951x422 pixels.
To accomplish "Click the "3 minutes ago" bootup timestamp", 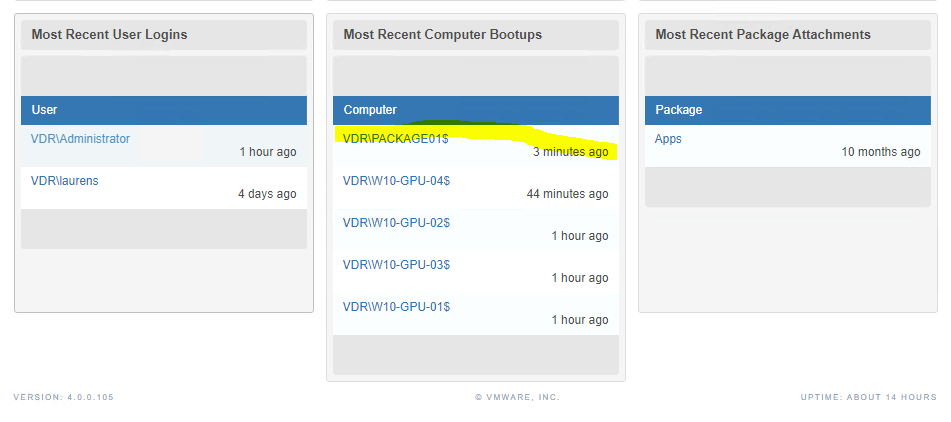I will 571,152.
